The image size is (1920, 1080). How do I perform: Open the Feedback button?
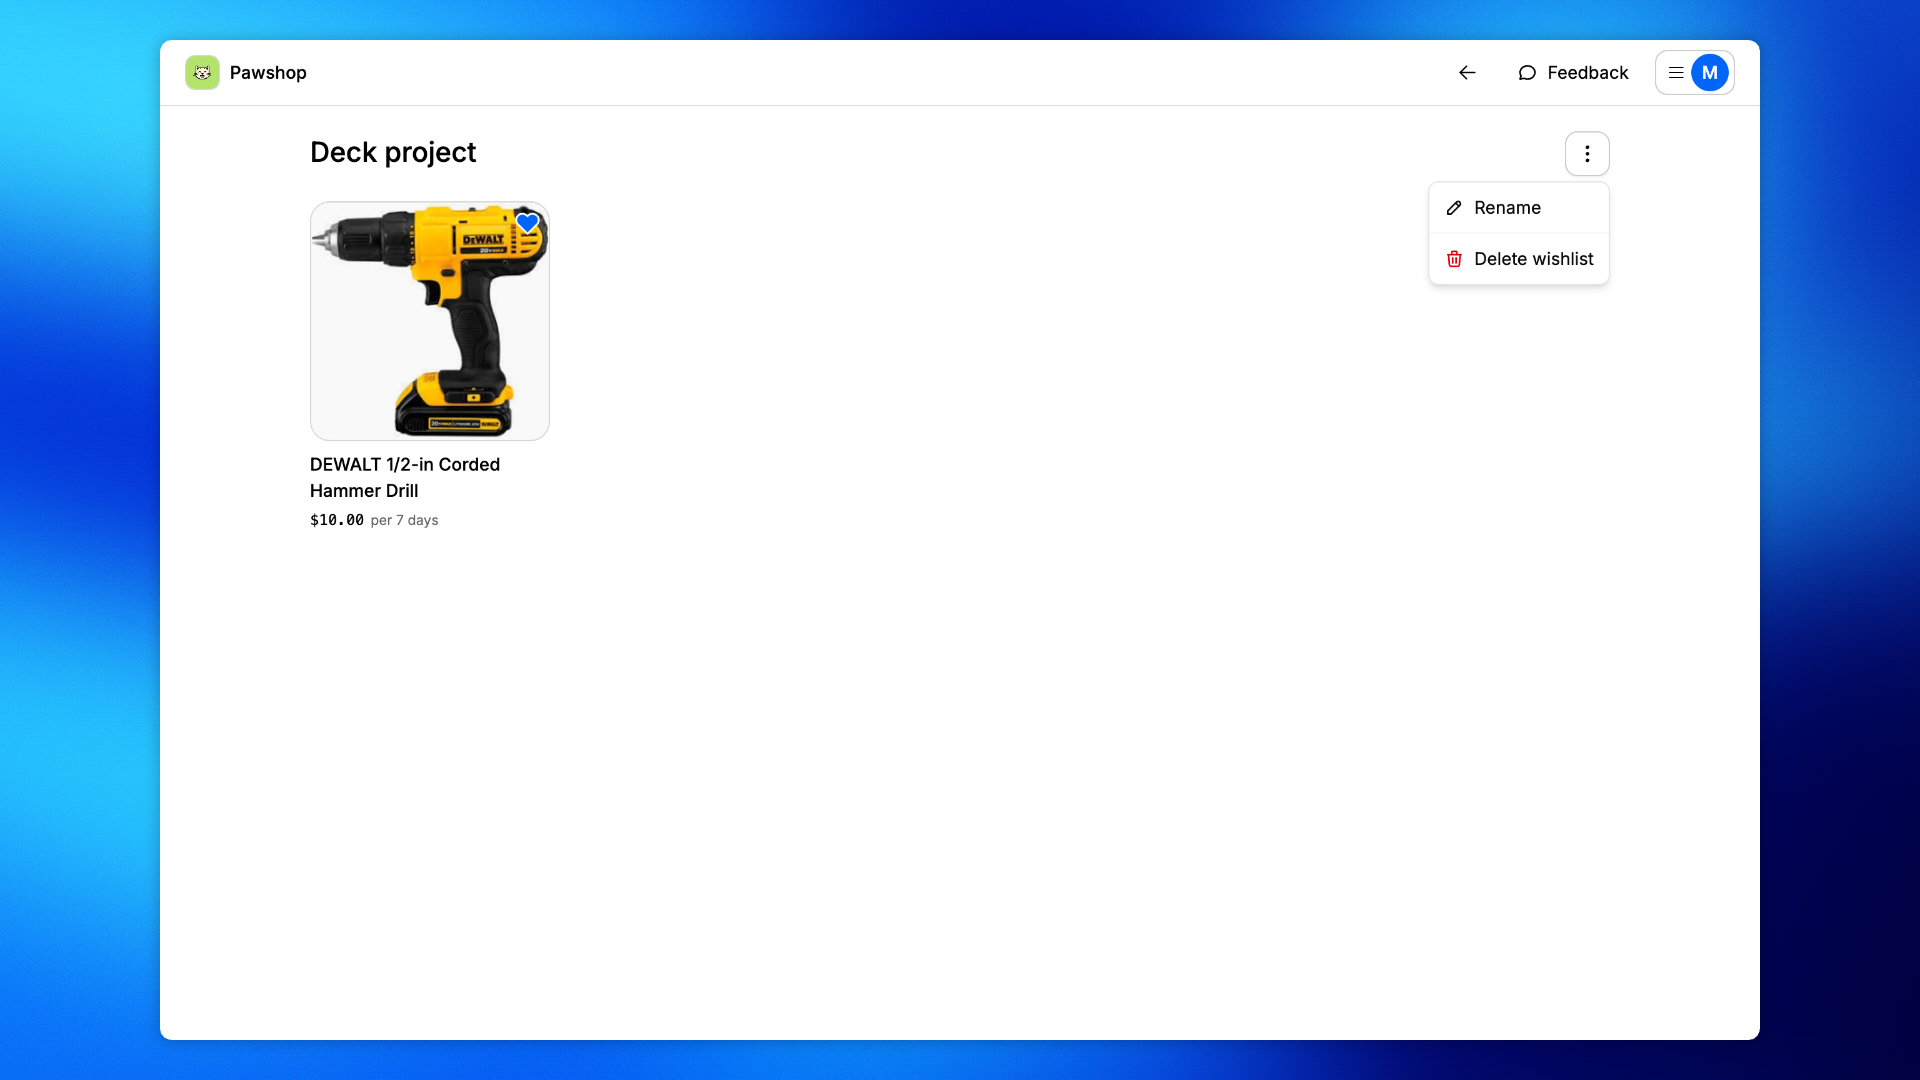[x=1573, y=72]
